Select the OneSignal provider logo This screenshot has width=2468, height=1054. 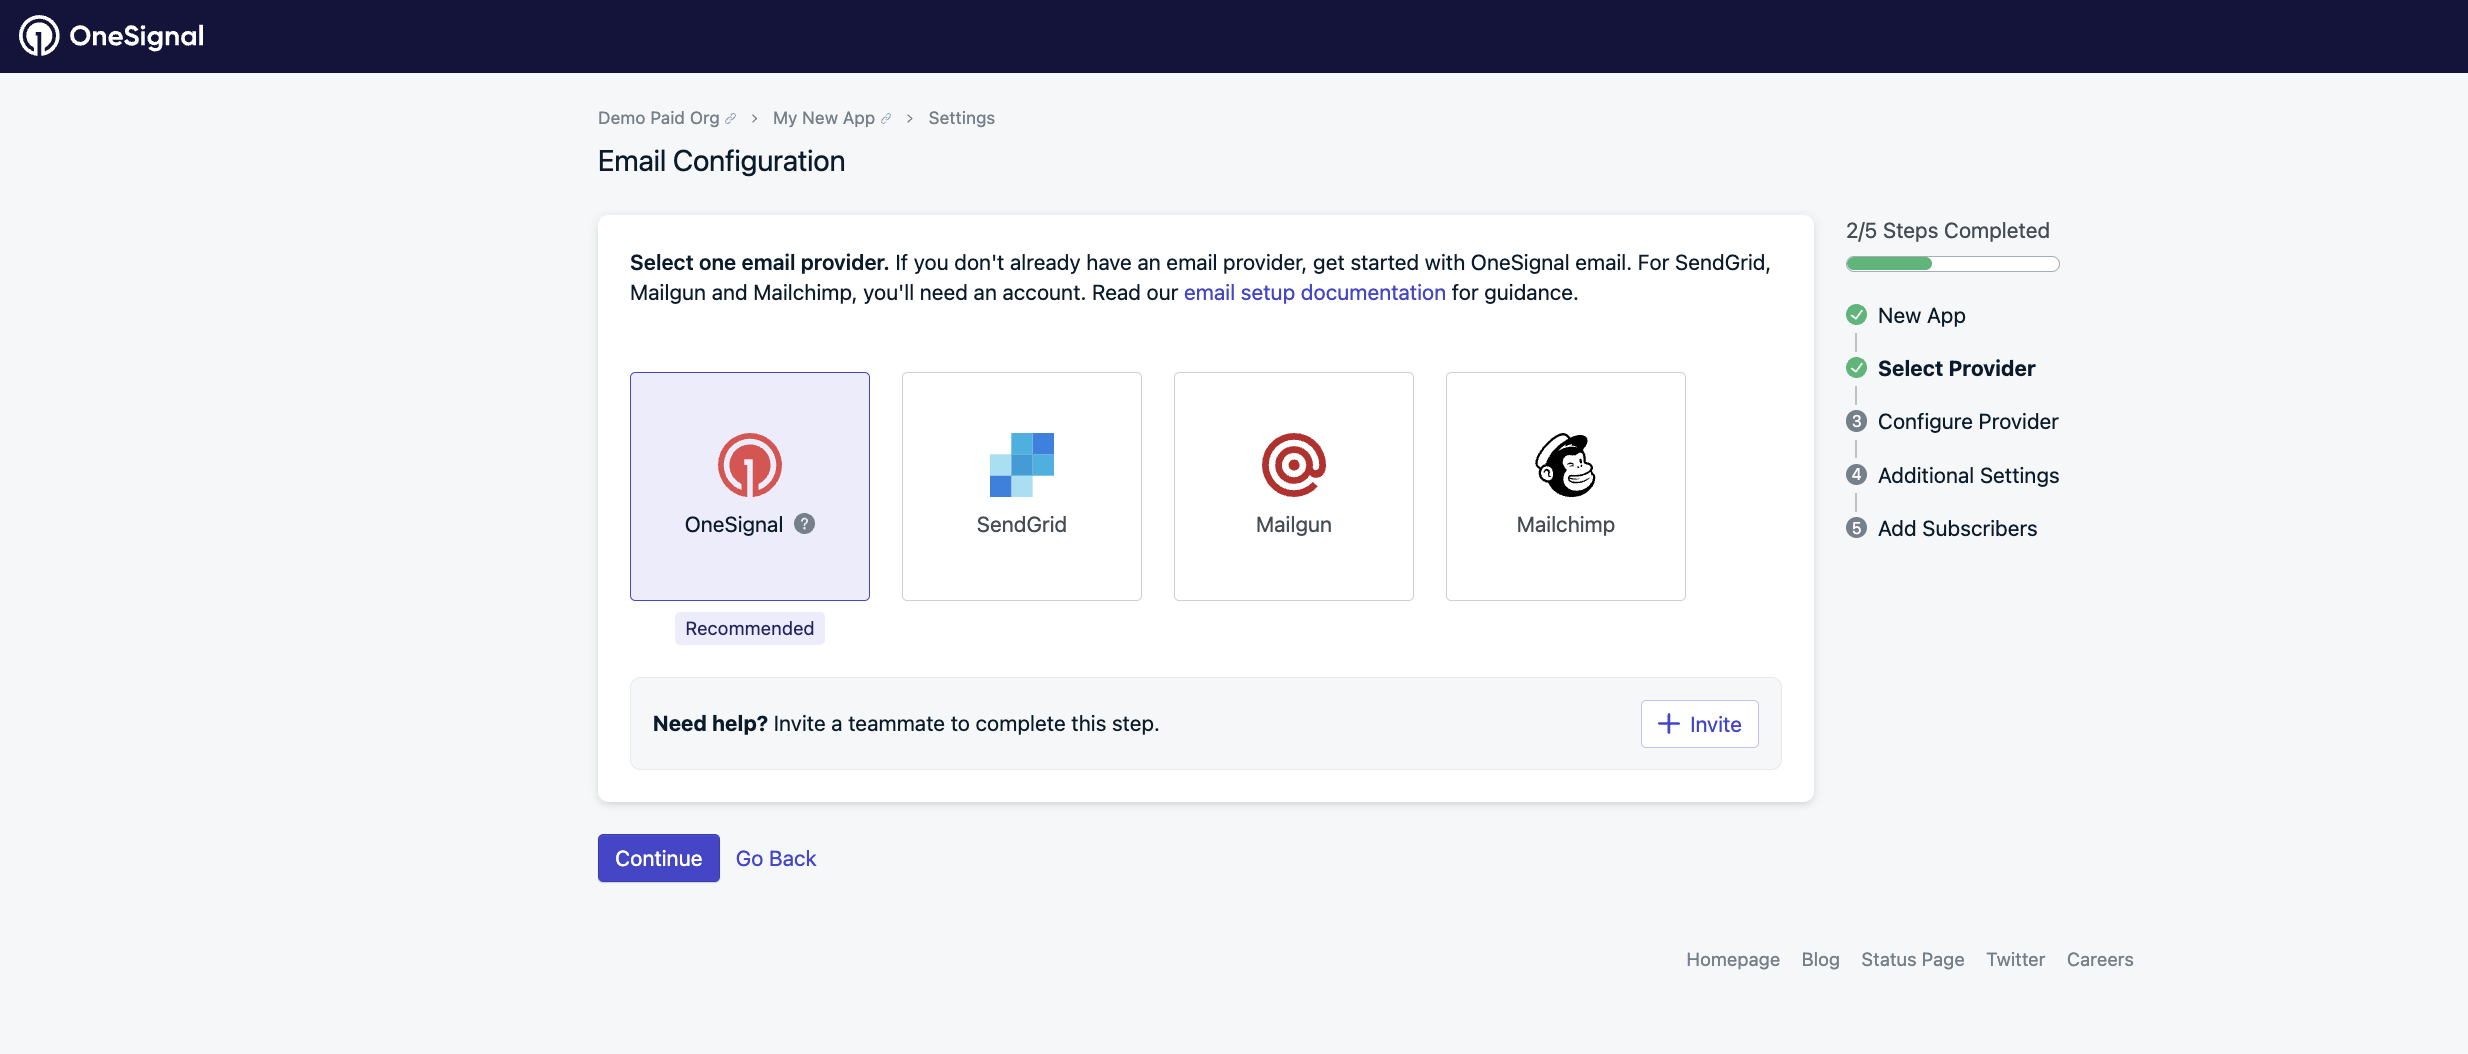[750, 465]
